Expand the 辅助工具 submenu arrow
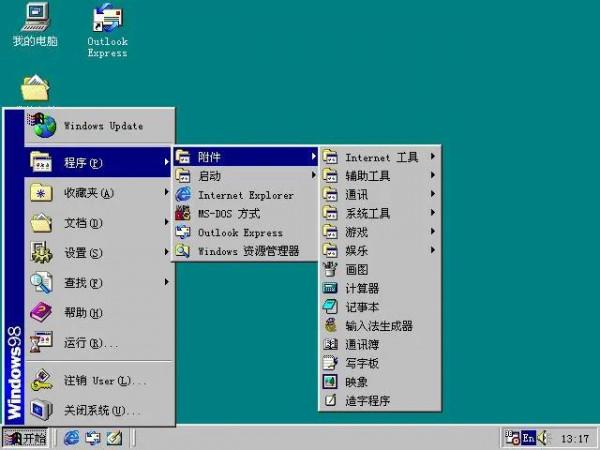The width and height of the screenshot is (600, 450). point(433,175)
